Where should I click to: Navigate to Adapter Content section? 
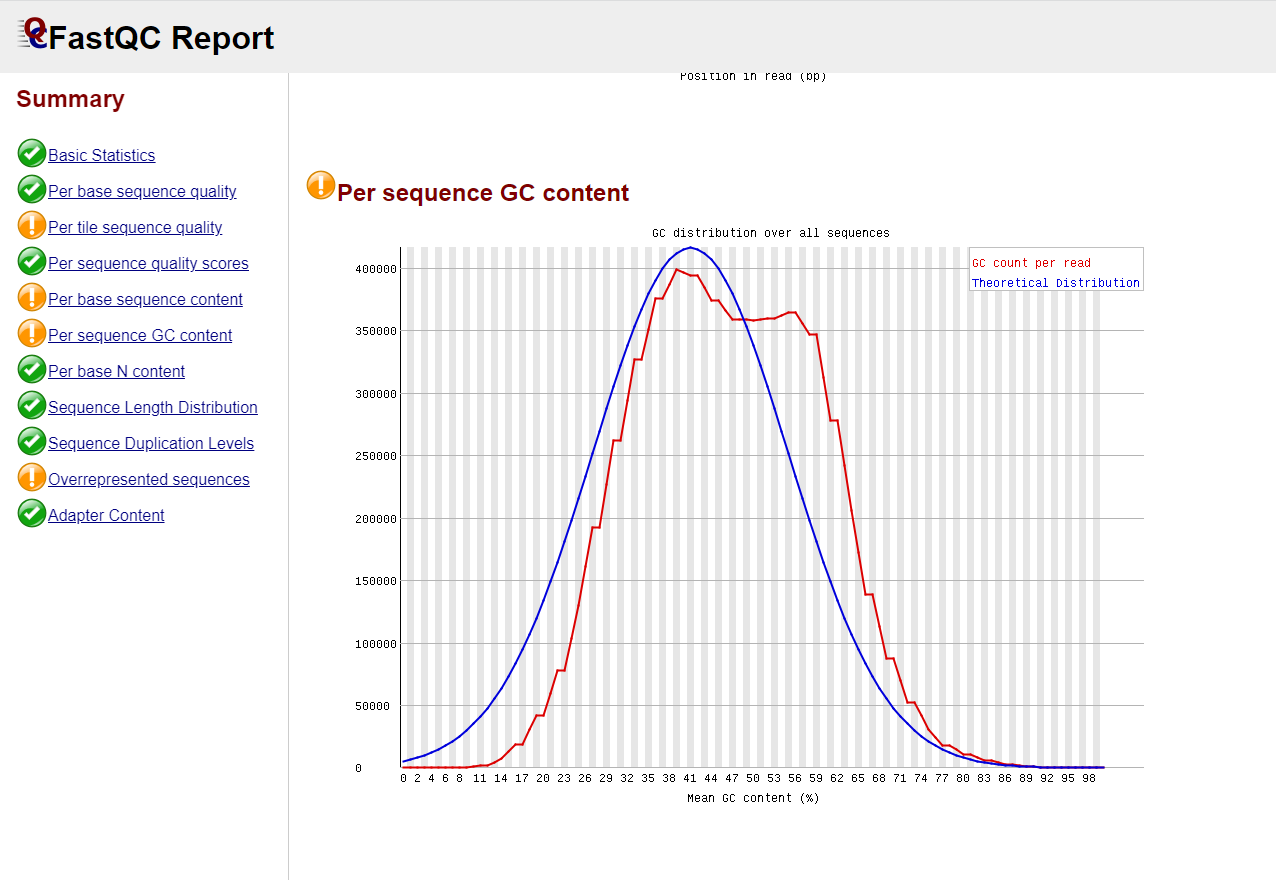pos(106,516)
